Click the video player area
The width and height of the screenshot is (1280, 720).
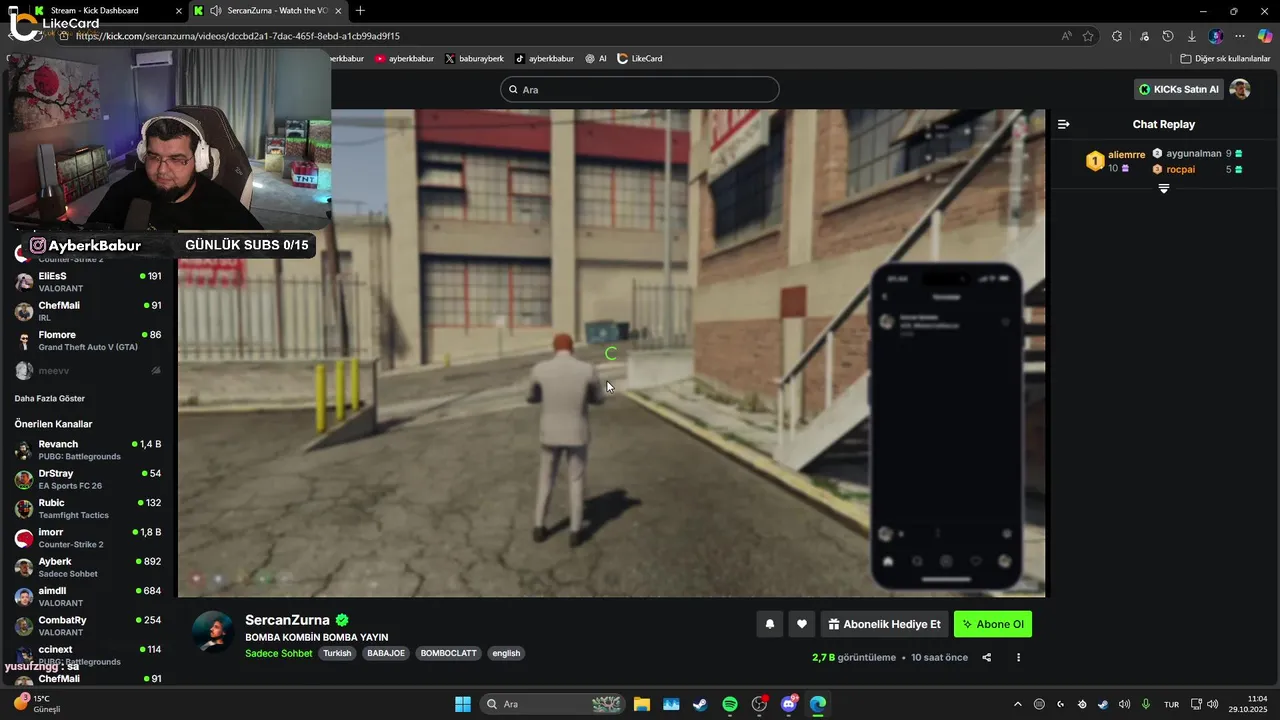coord(611,352)
